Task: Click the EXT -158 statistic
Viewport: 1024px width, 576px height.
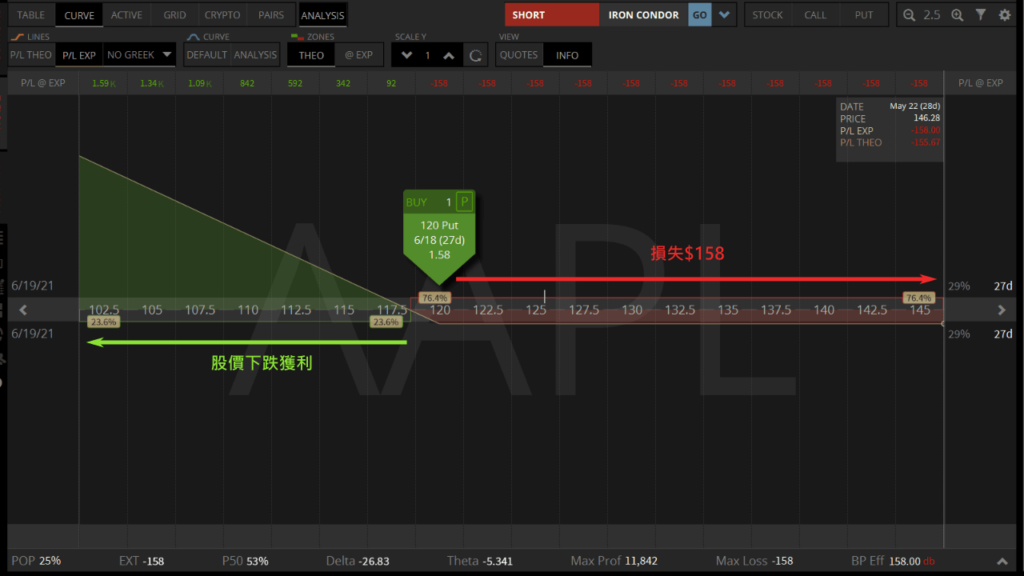Action: point(141,560)
